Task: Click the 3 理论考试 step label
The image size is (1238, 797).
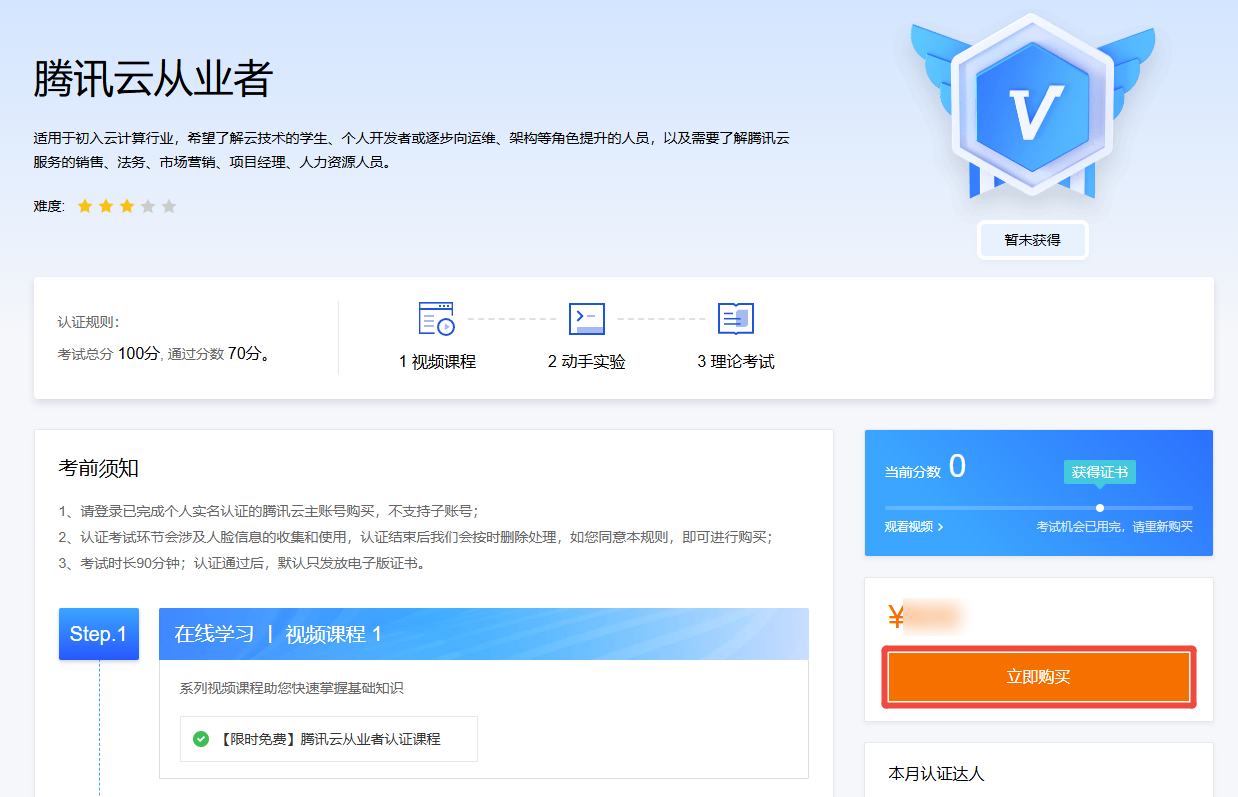Action: pyautogui.click(x=736, y=362)
